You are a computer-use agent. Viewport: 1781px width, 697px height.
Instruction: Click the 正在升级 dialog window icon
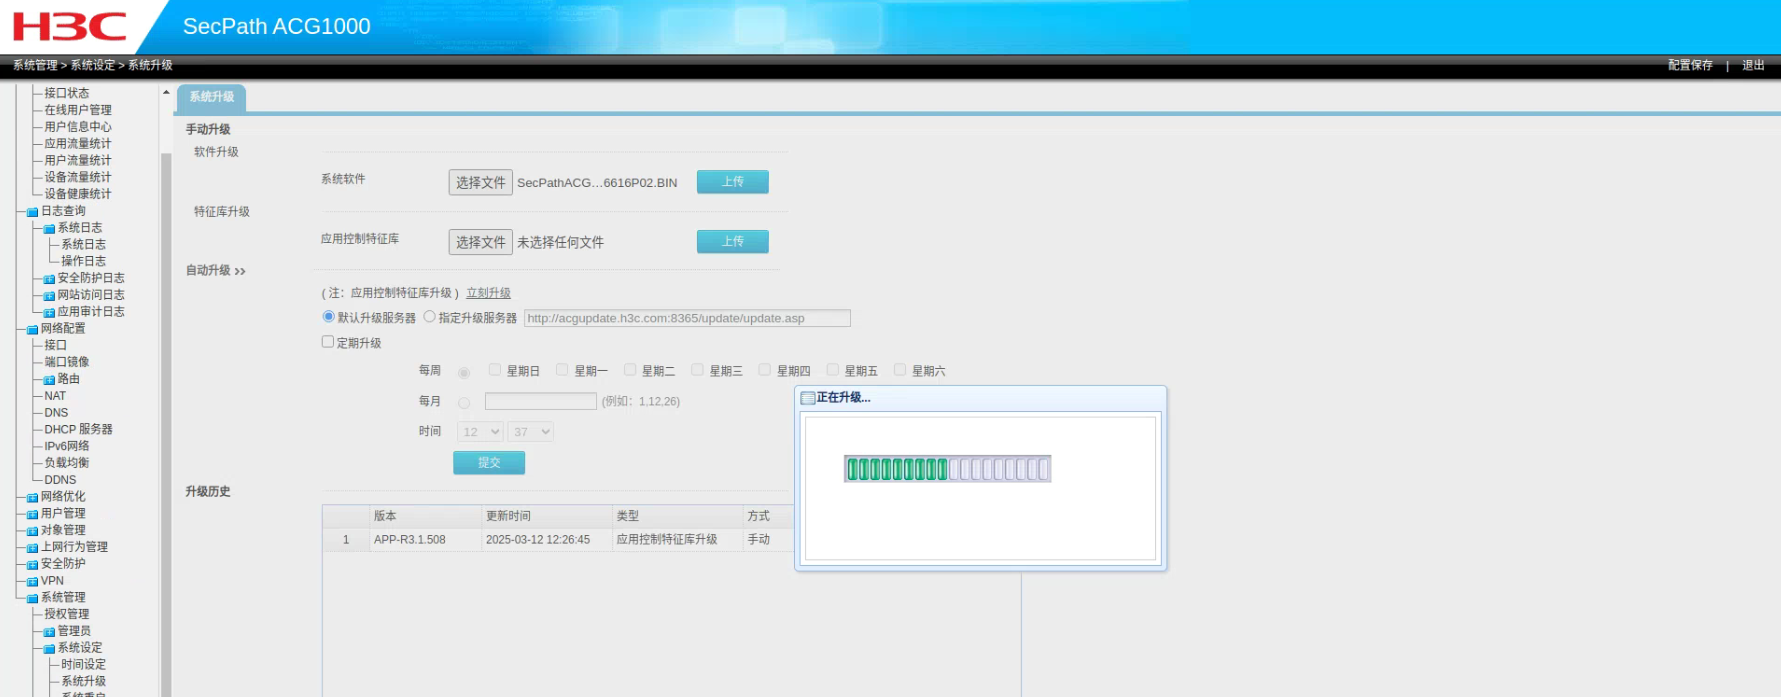(x=808, y=398)
